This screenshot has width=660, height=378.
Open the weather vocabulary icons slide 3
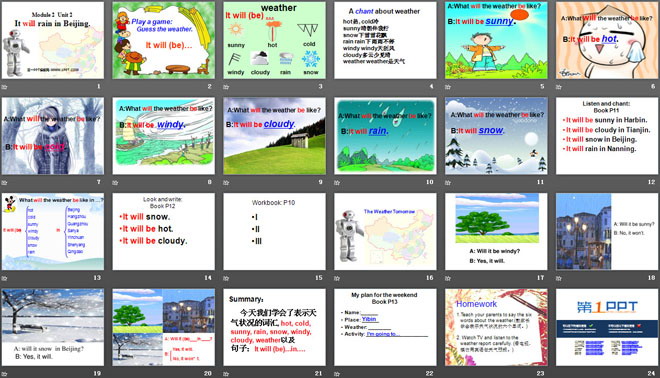coord(274,40)
